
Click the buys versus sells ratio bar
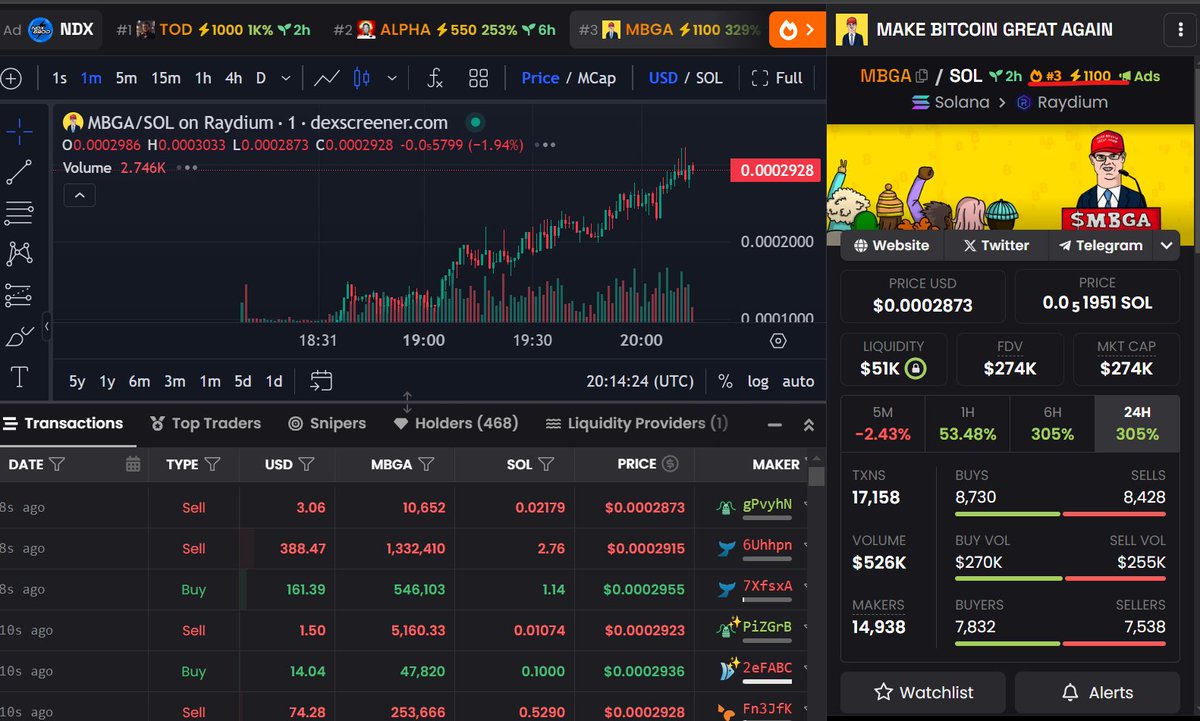pos(1060,514)
